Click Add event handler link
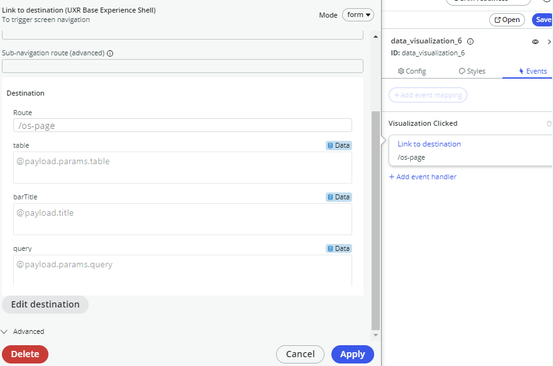 point(423,177)
